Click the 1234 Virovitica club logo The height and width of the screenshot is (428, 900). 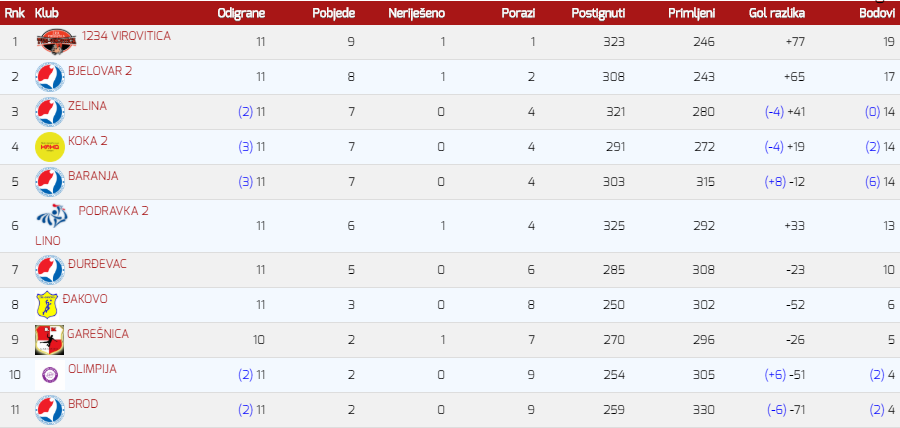click(56, 42)
